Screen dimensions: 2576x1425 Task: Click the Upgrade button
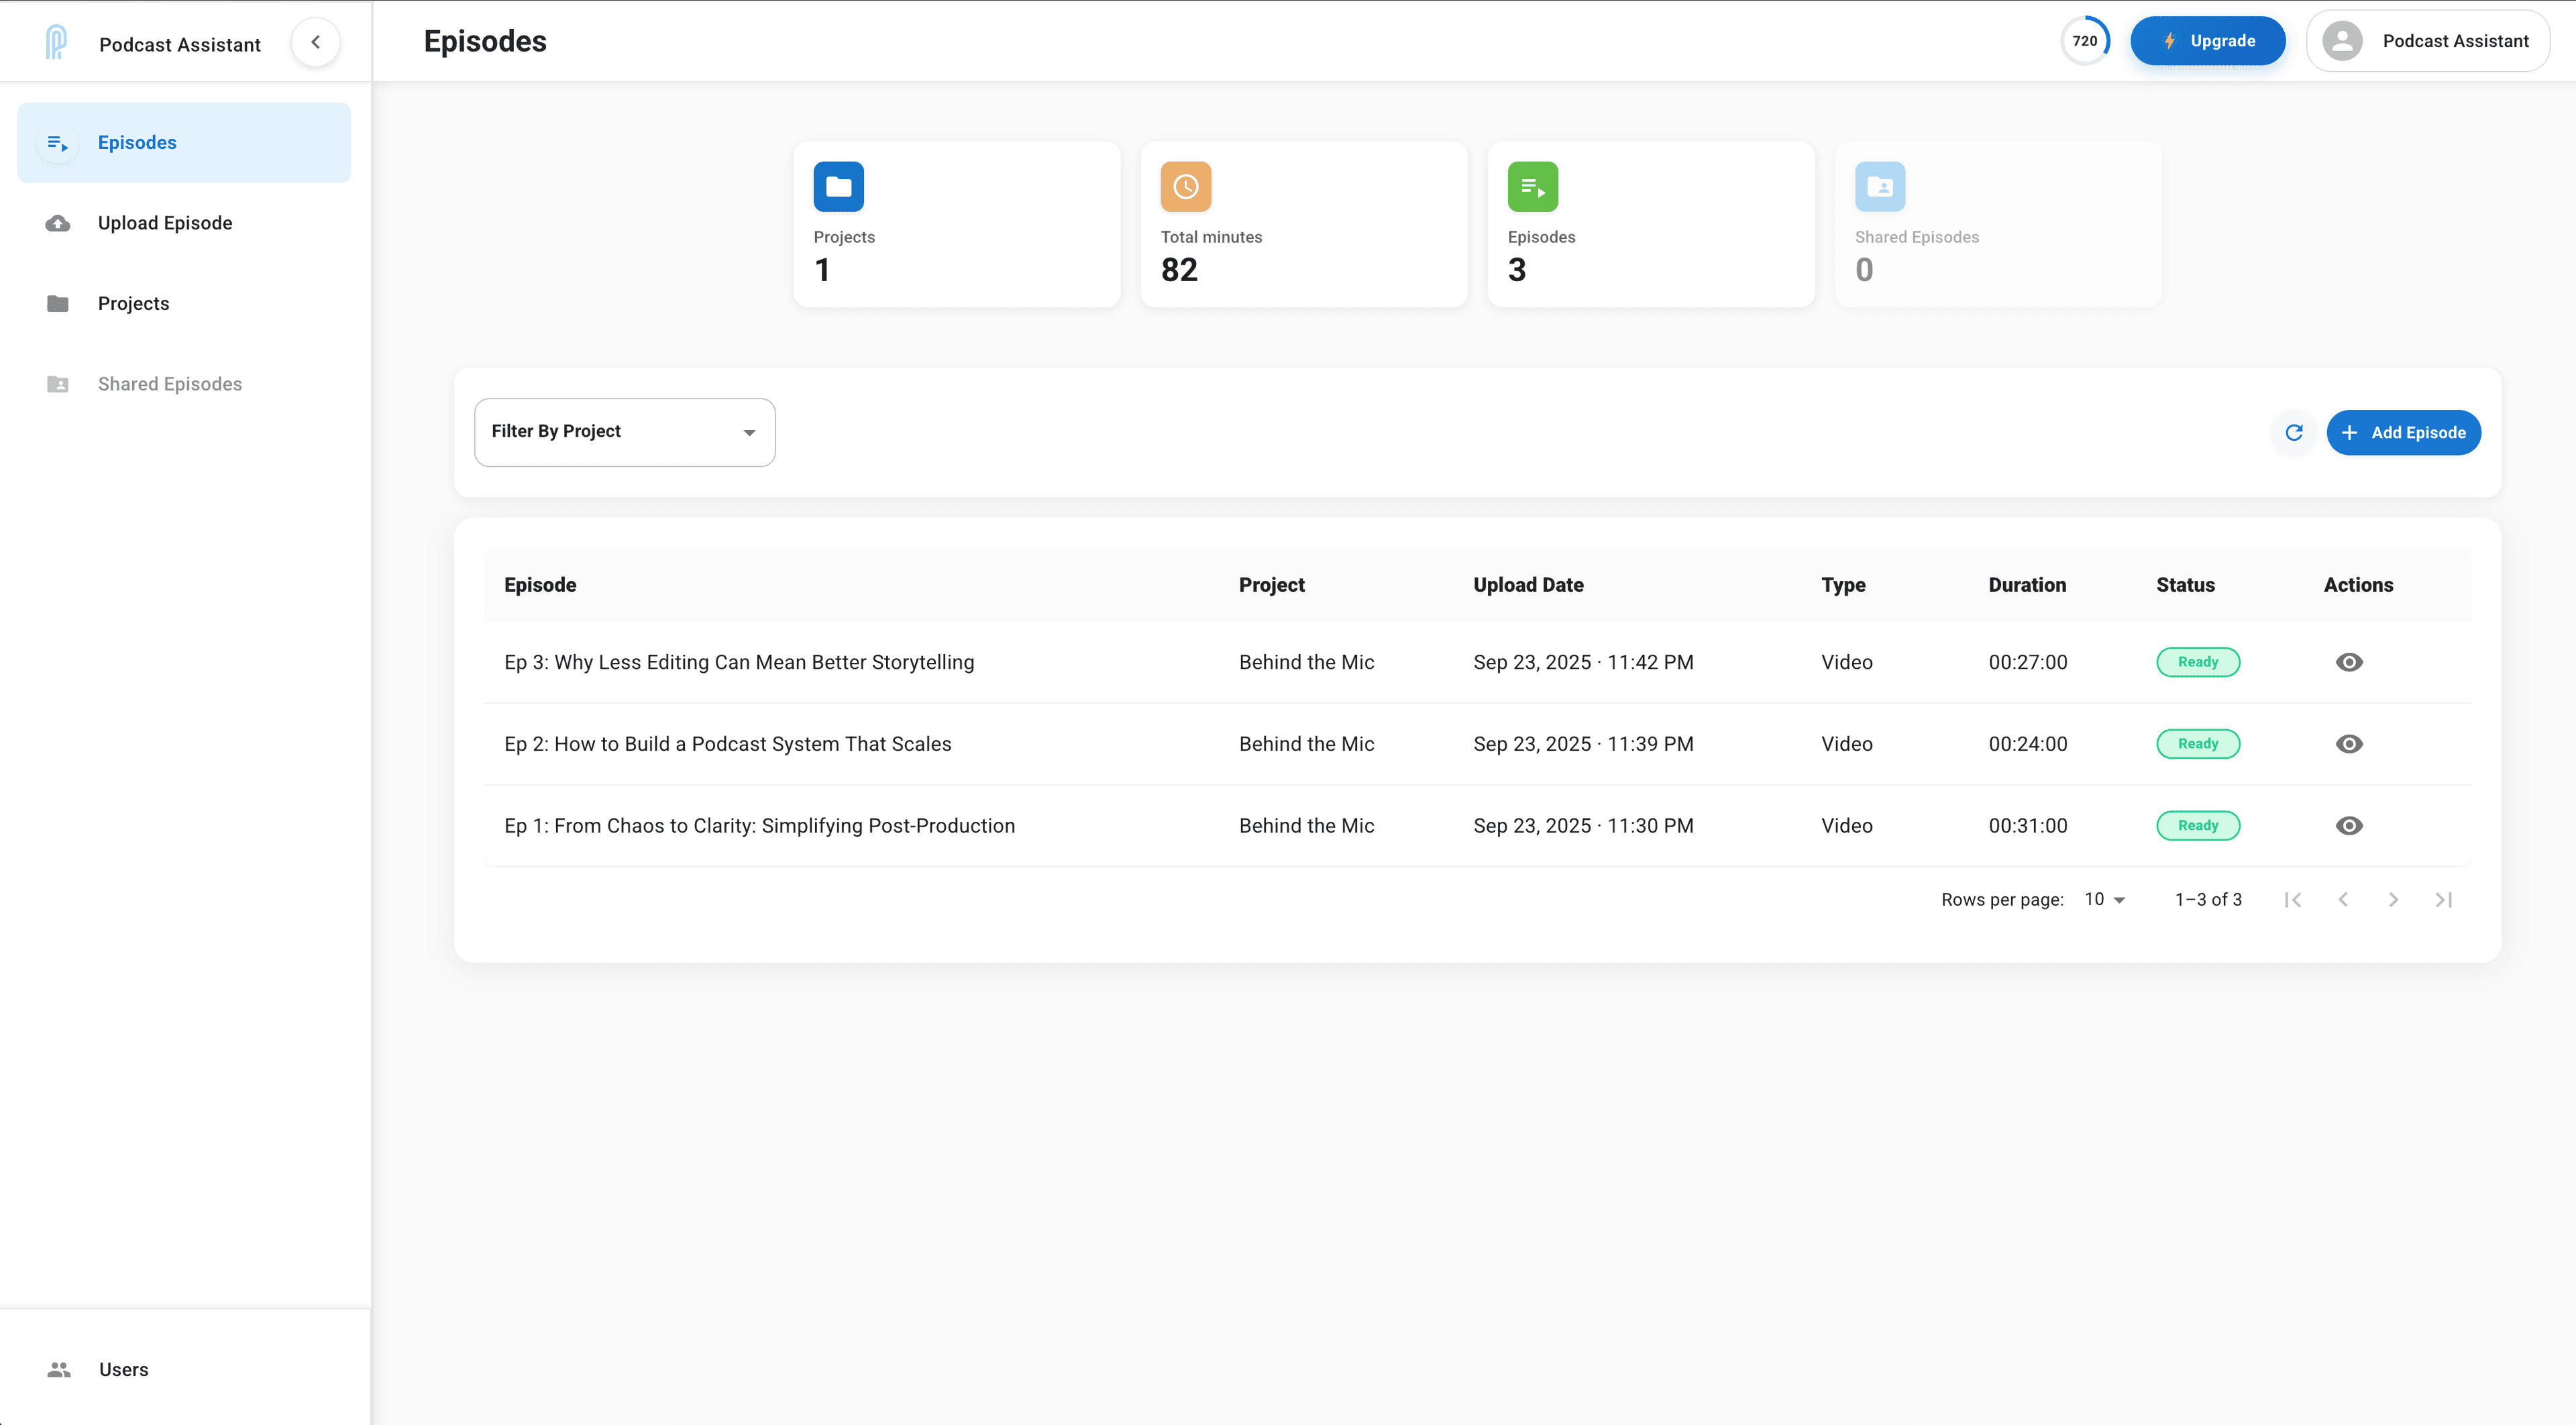(x=2208, y=41)
